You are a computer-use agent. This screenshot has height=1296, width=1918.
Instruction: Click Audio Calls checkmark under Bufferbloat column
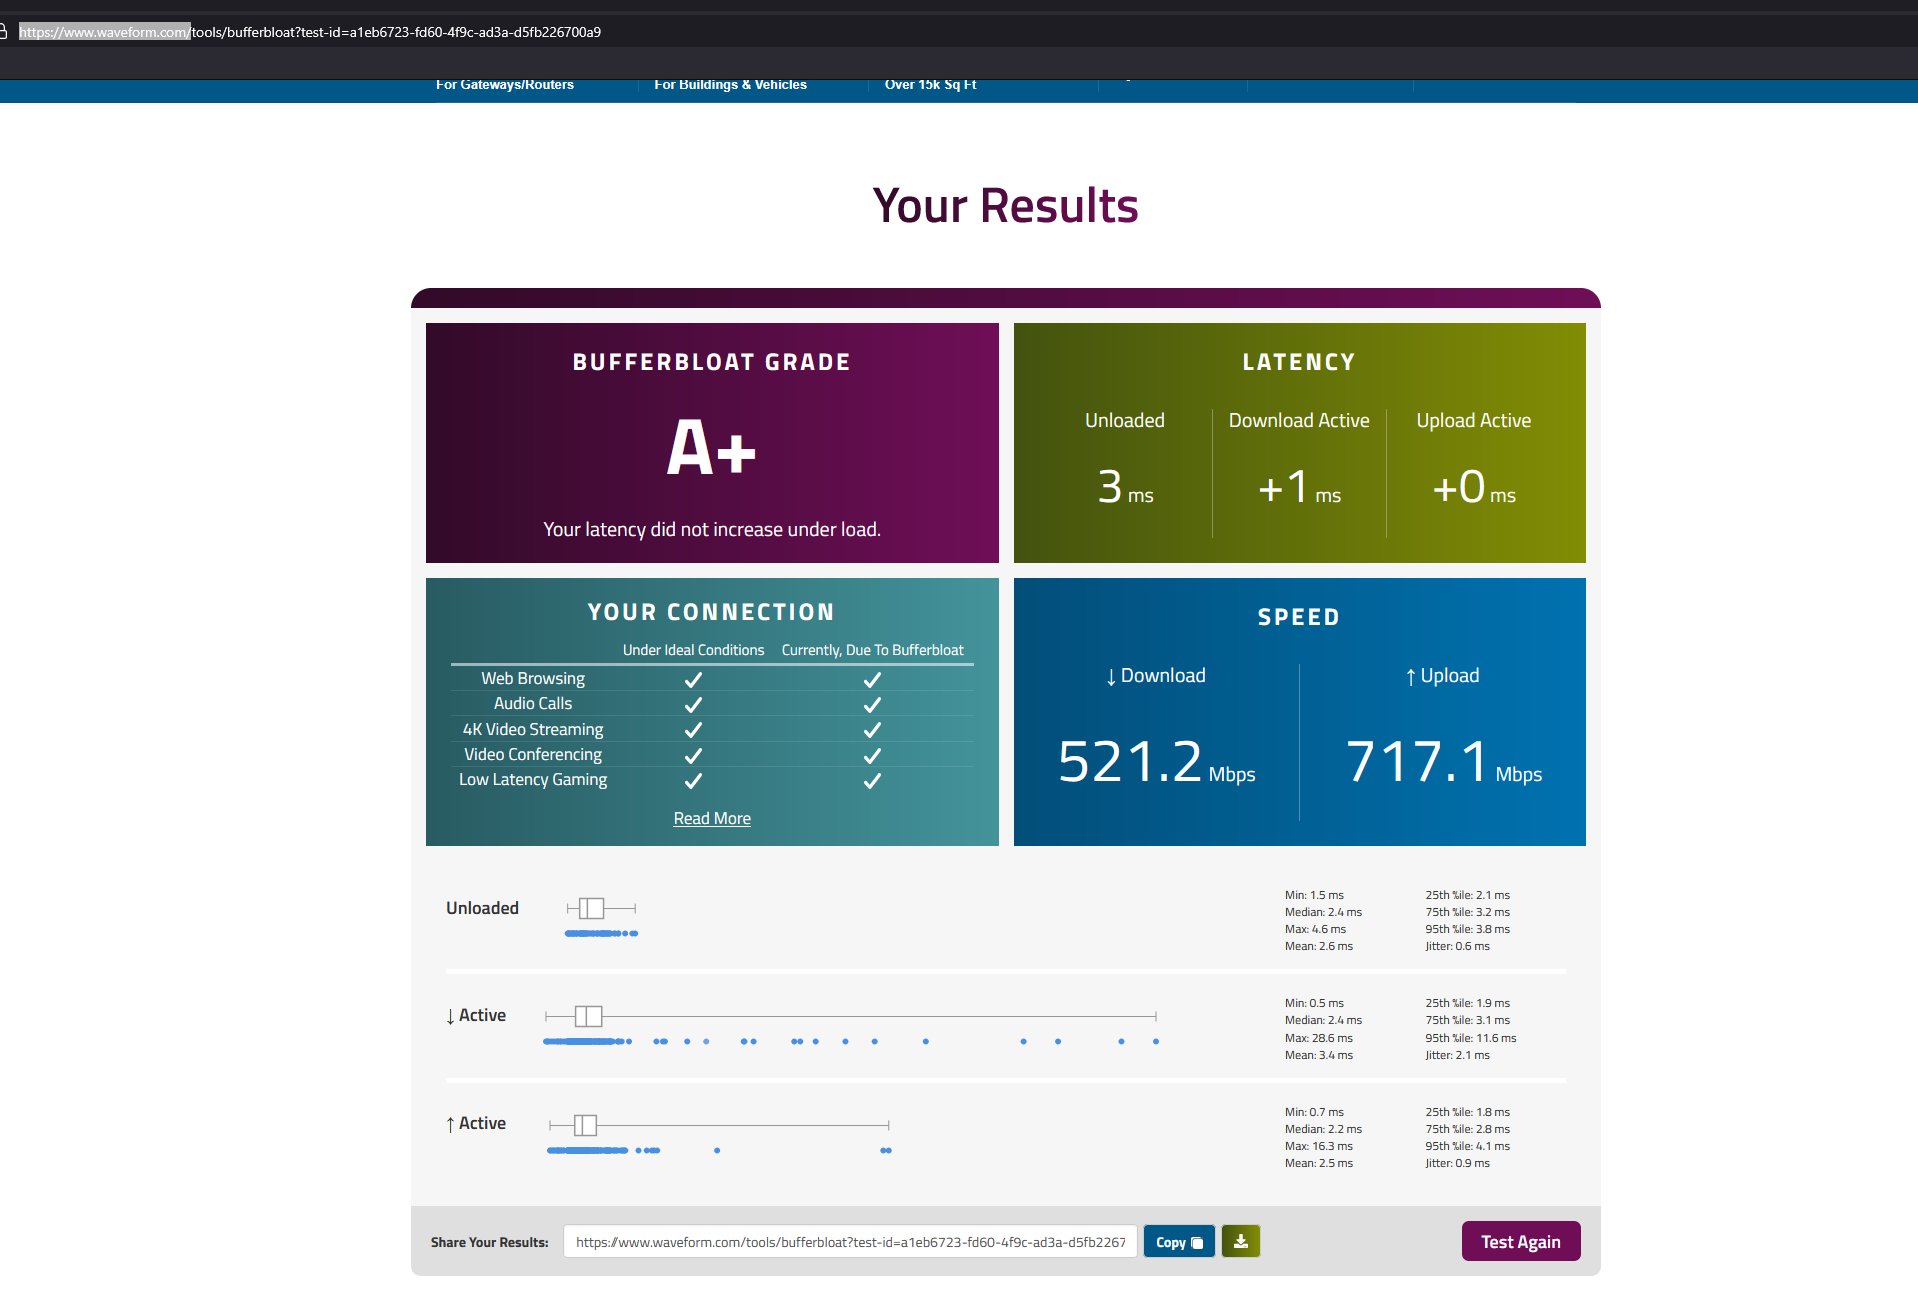click(x=872, y=705)
